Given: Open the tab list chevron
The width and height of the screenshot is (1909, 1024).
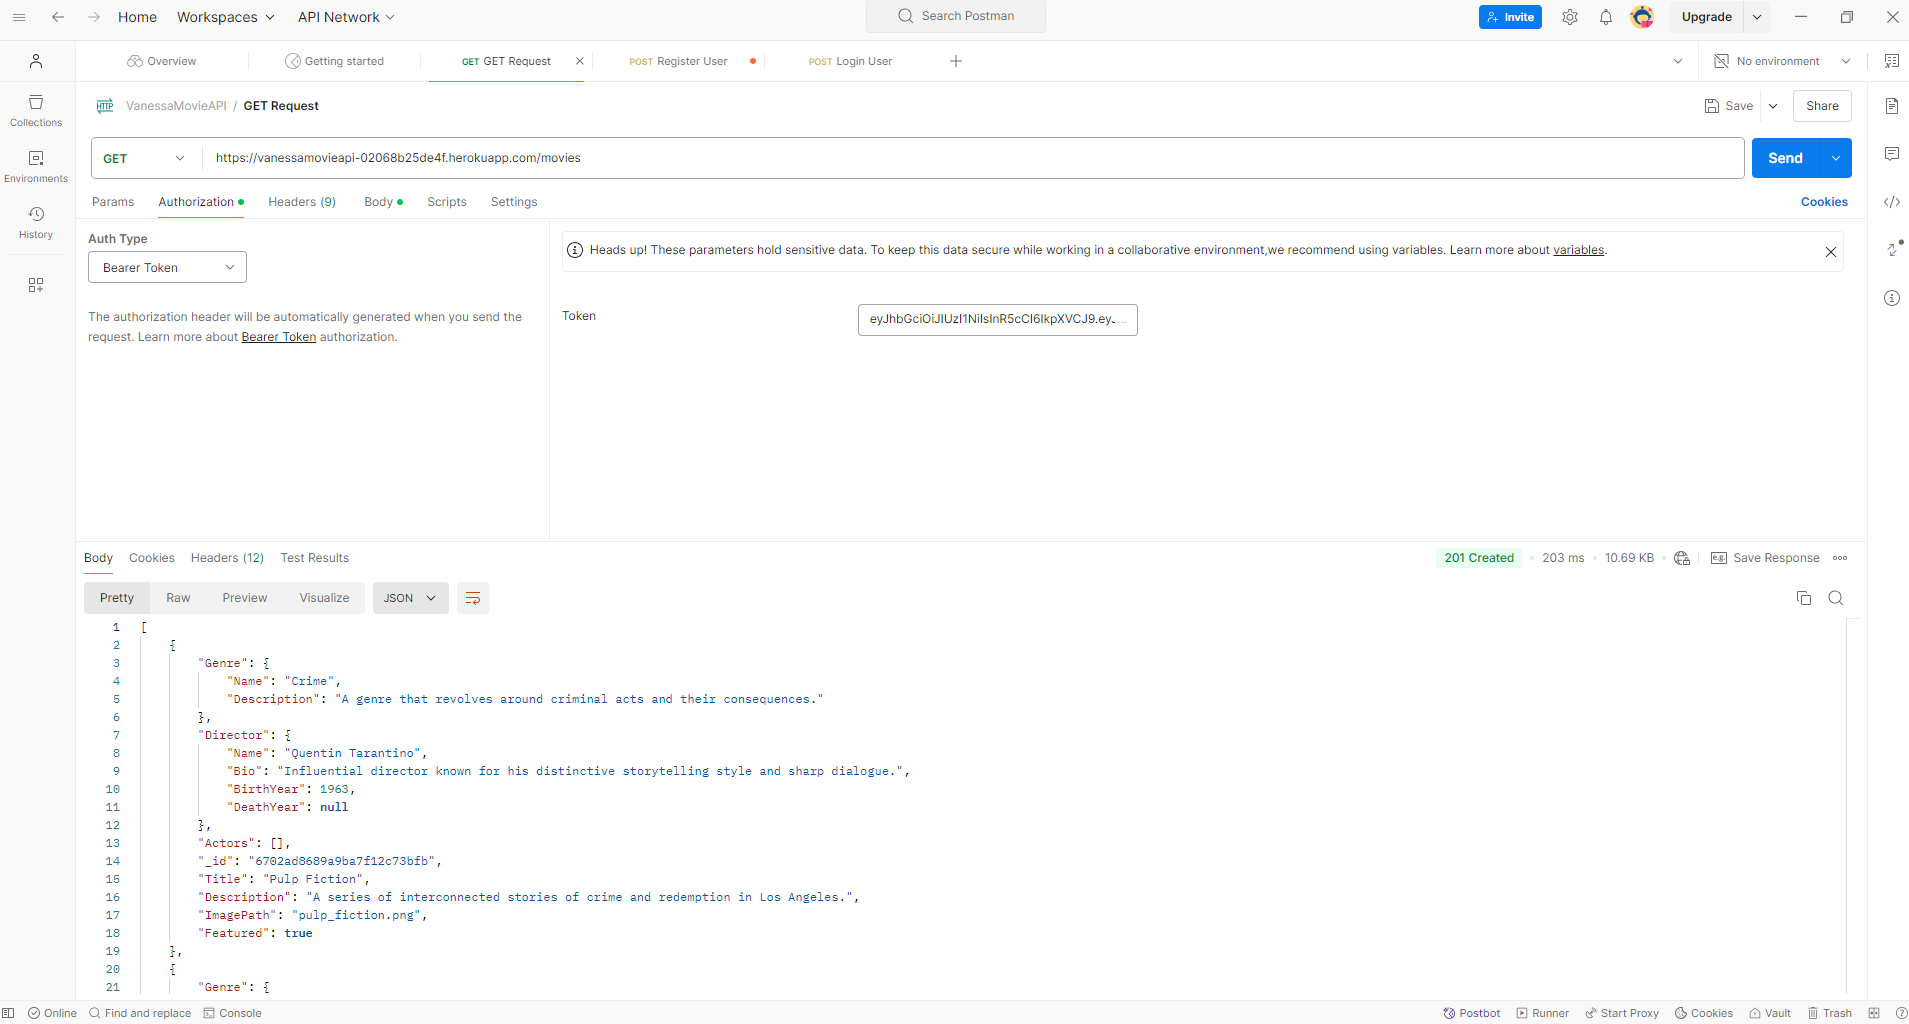Looking at the screenshot, I should [1678, 61].
